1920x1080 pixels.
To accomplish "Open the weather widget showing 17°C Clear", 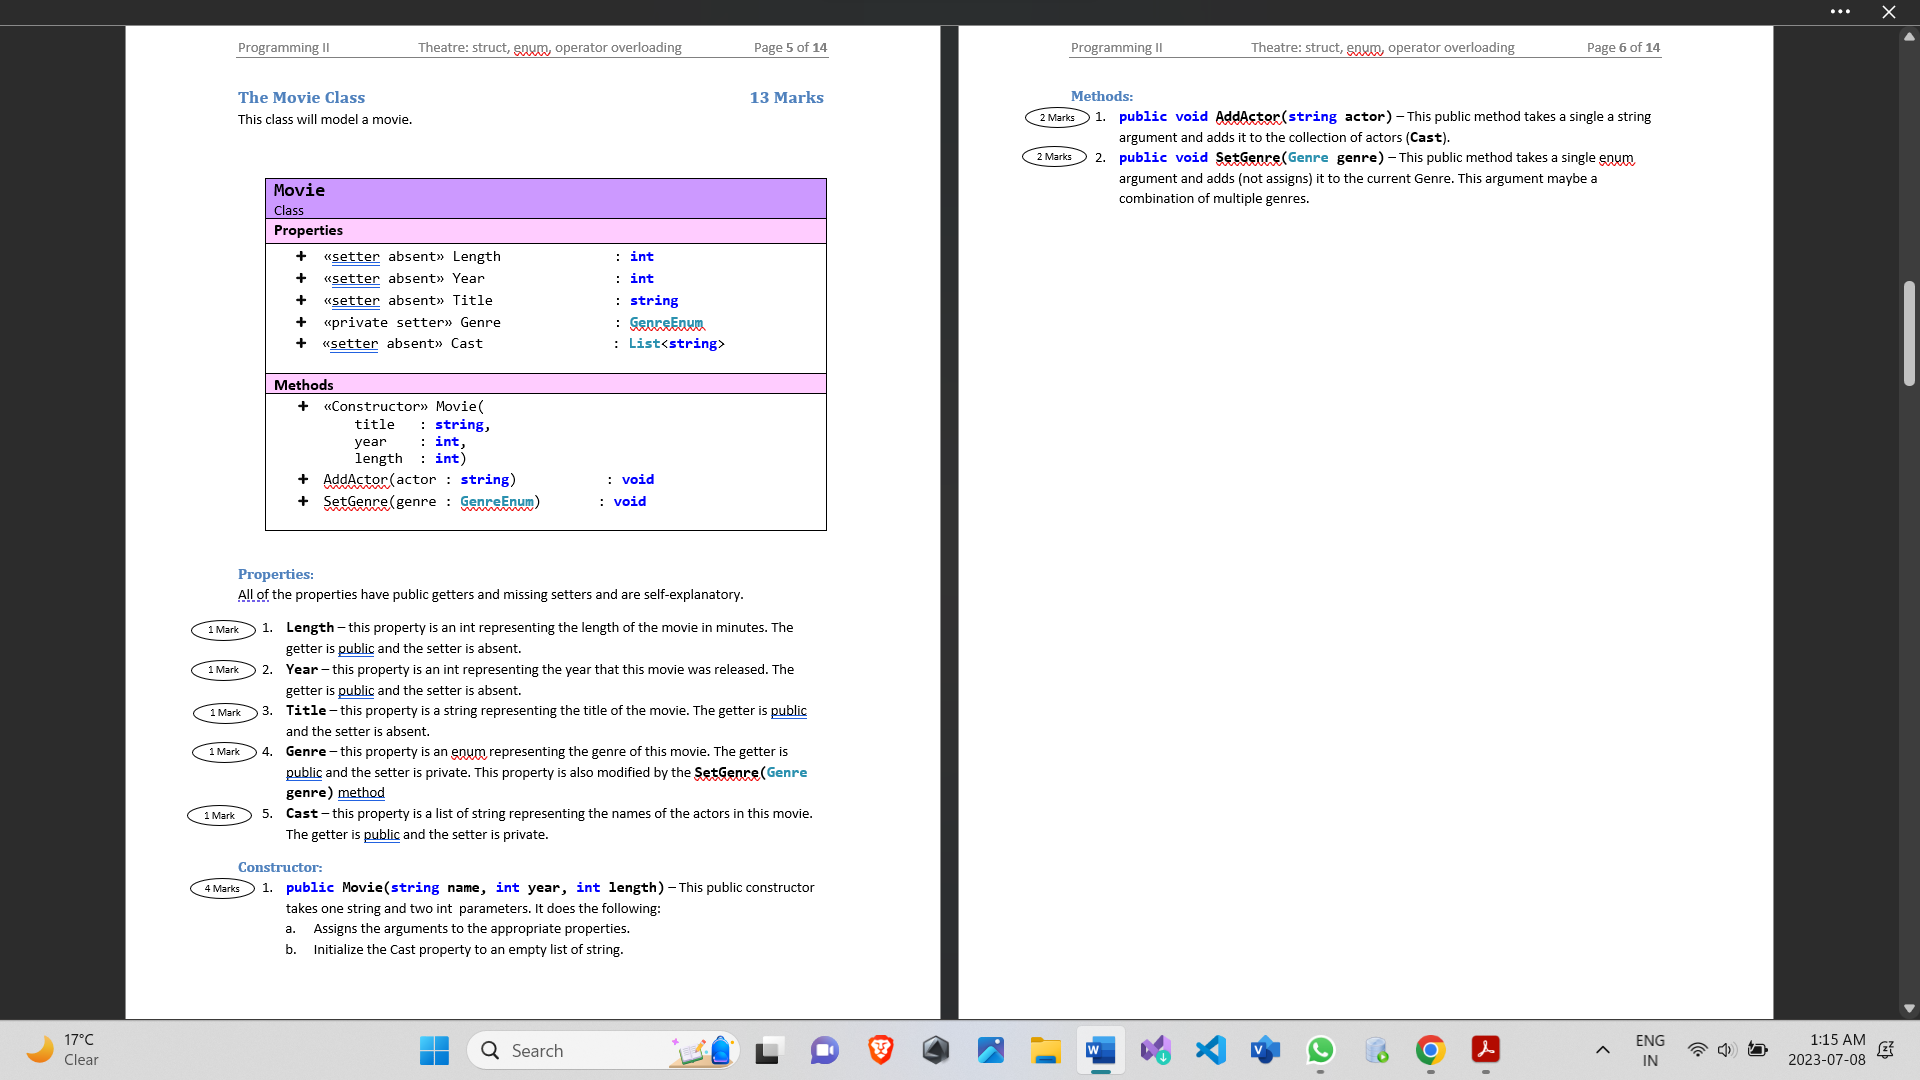I will pyautogui.click(x=65, y=1050).
